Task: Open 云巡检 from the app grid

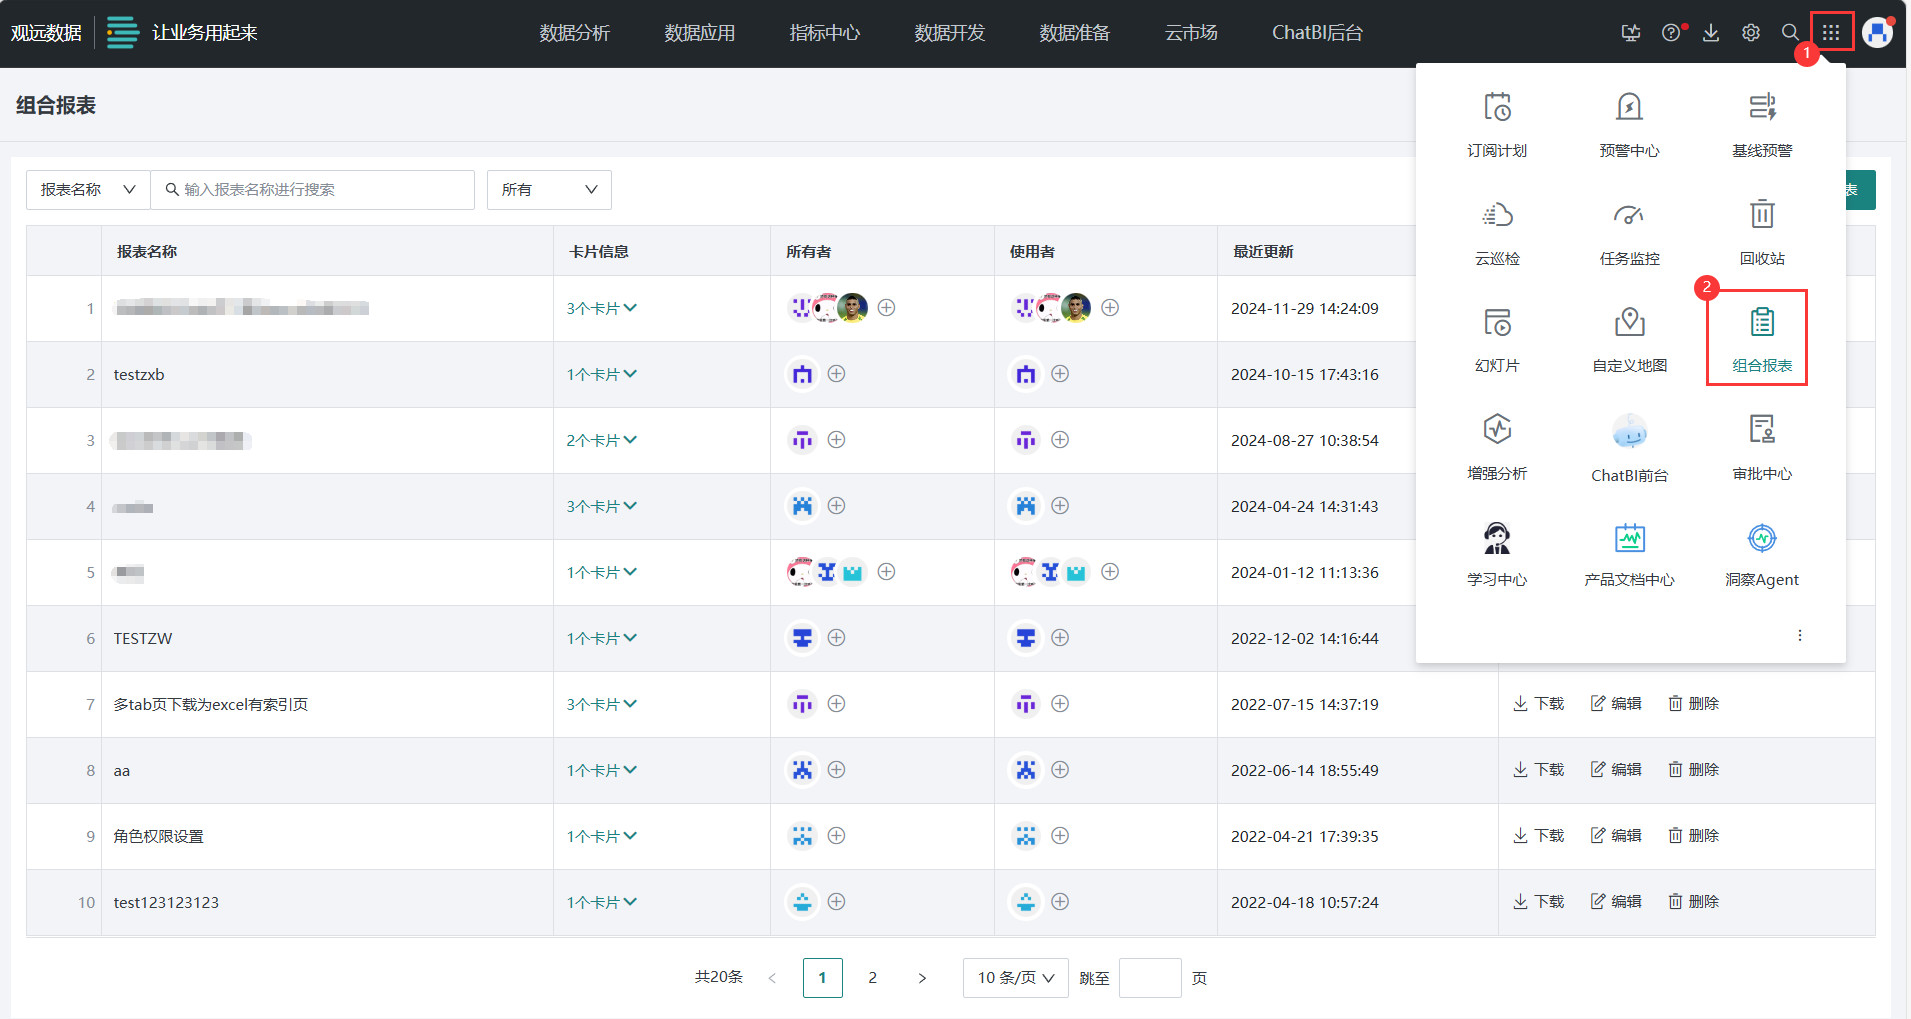Action: (1495, 230)
